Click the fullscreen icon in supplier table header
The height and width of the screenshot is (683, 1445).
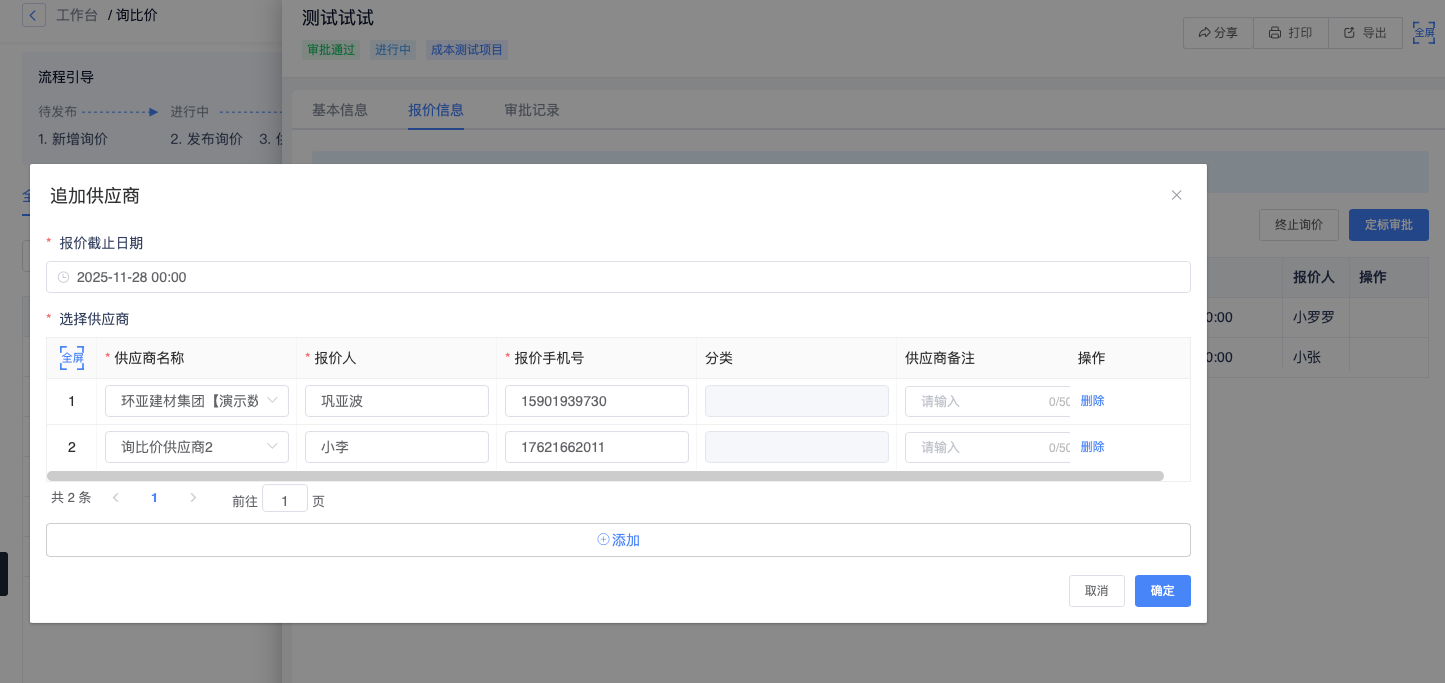point(72,358)
